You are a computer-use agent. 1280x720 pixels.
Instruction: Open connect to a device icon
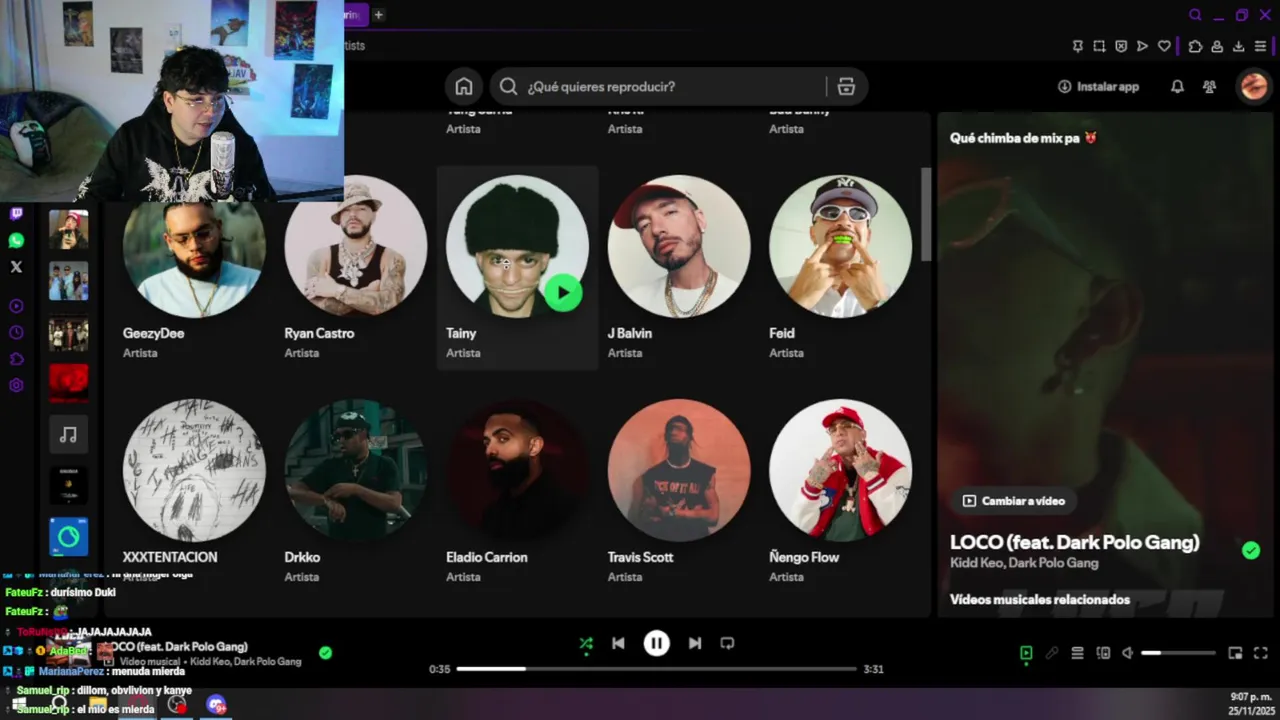pos(1103,653)
